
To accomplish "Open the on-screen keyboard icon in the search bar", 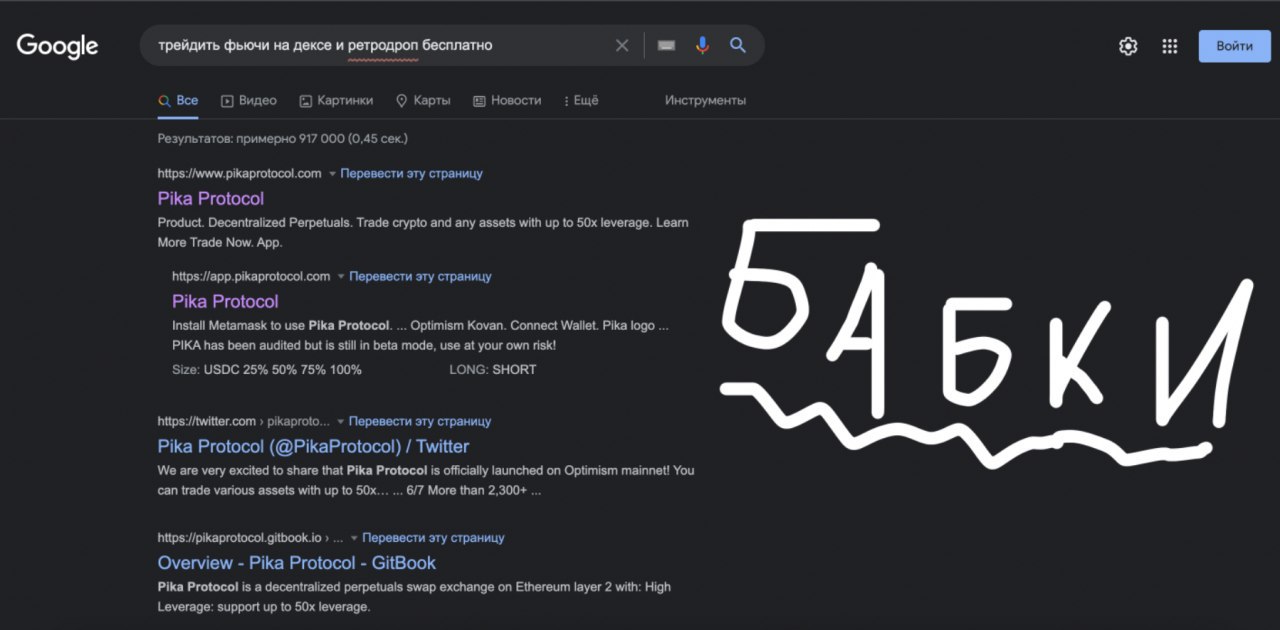I will pyautogui.click(x=666, y=45).
